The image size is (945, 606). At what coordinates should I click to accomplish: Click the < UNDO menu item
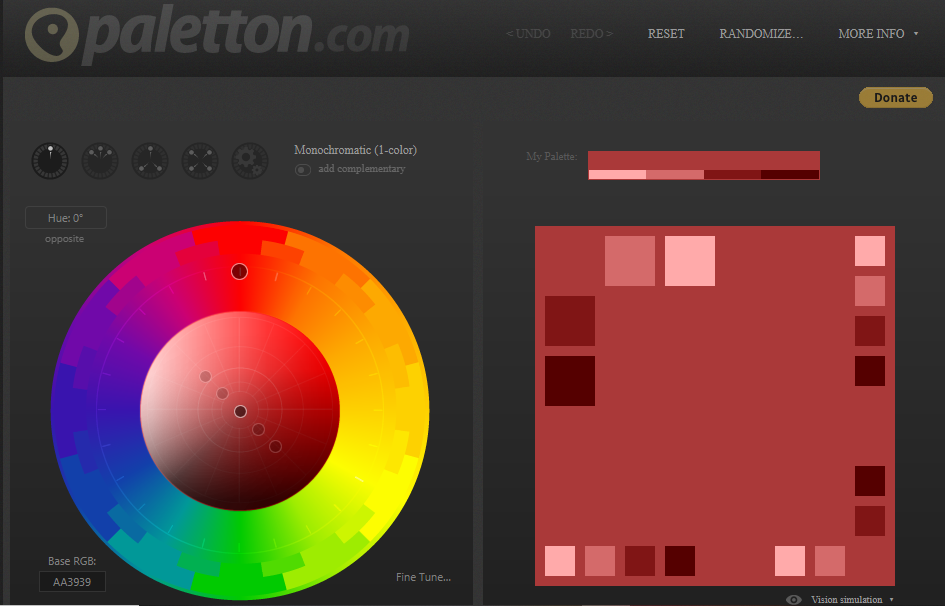[x=528, y=33]
